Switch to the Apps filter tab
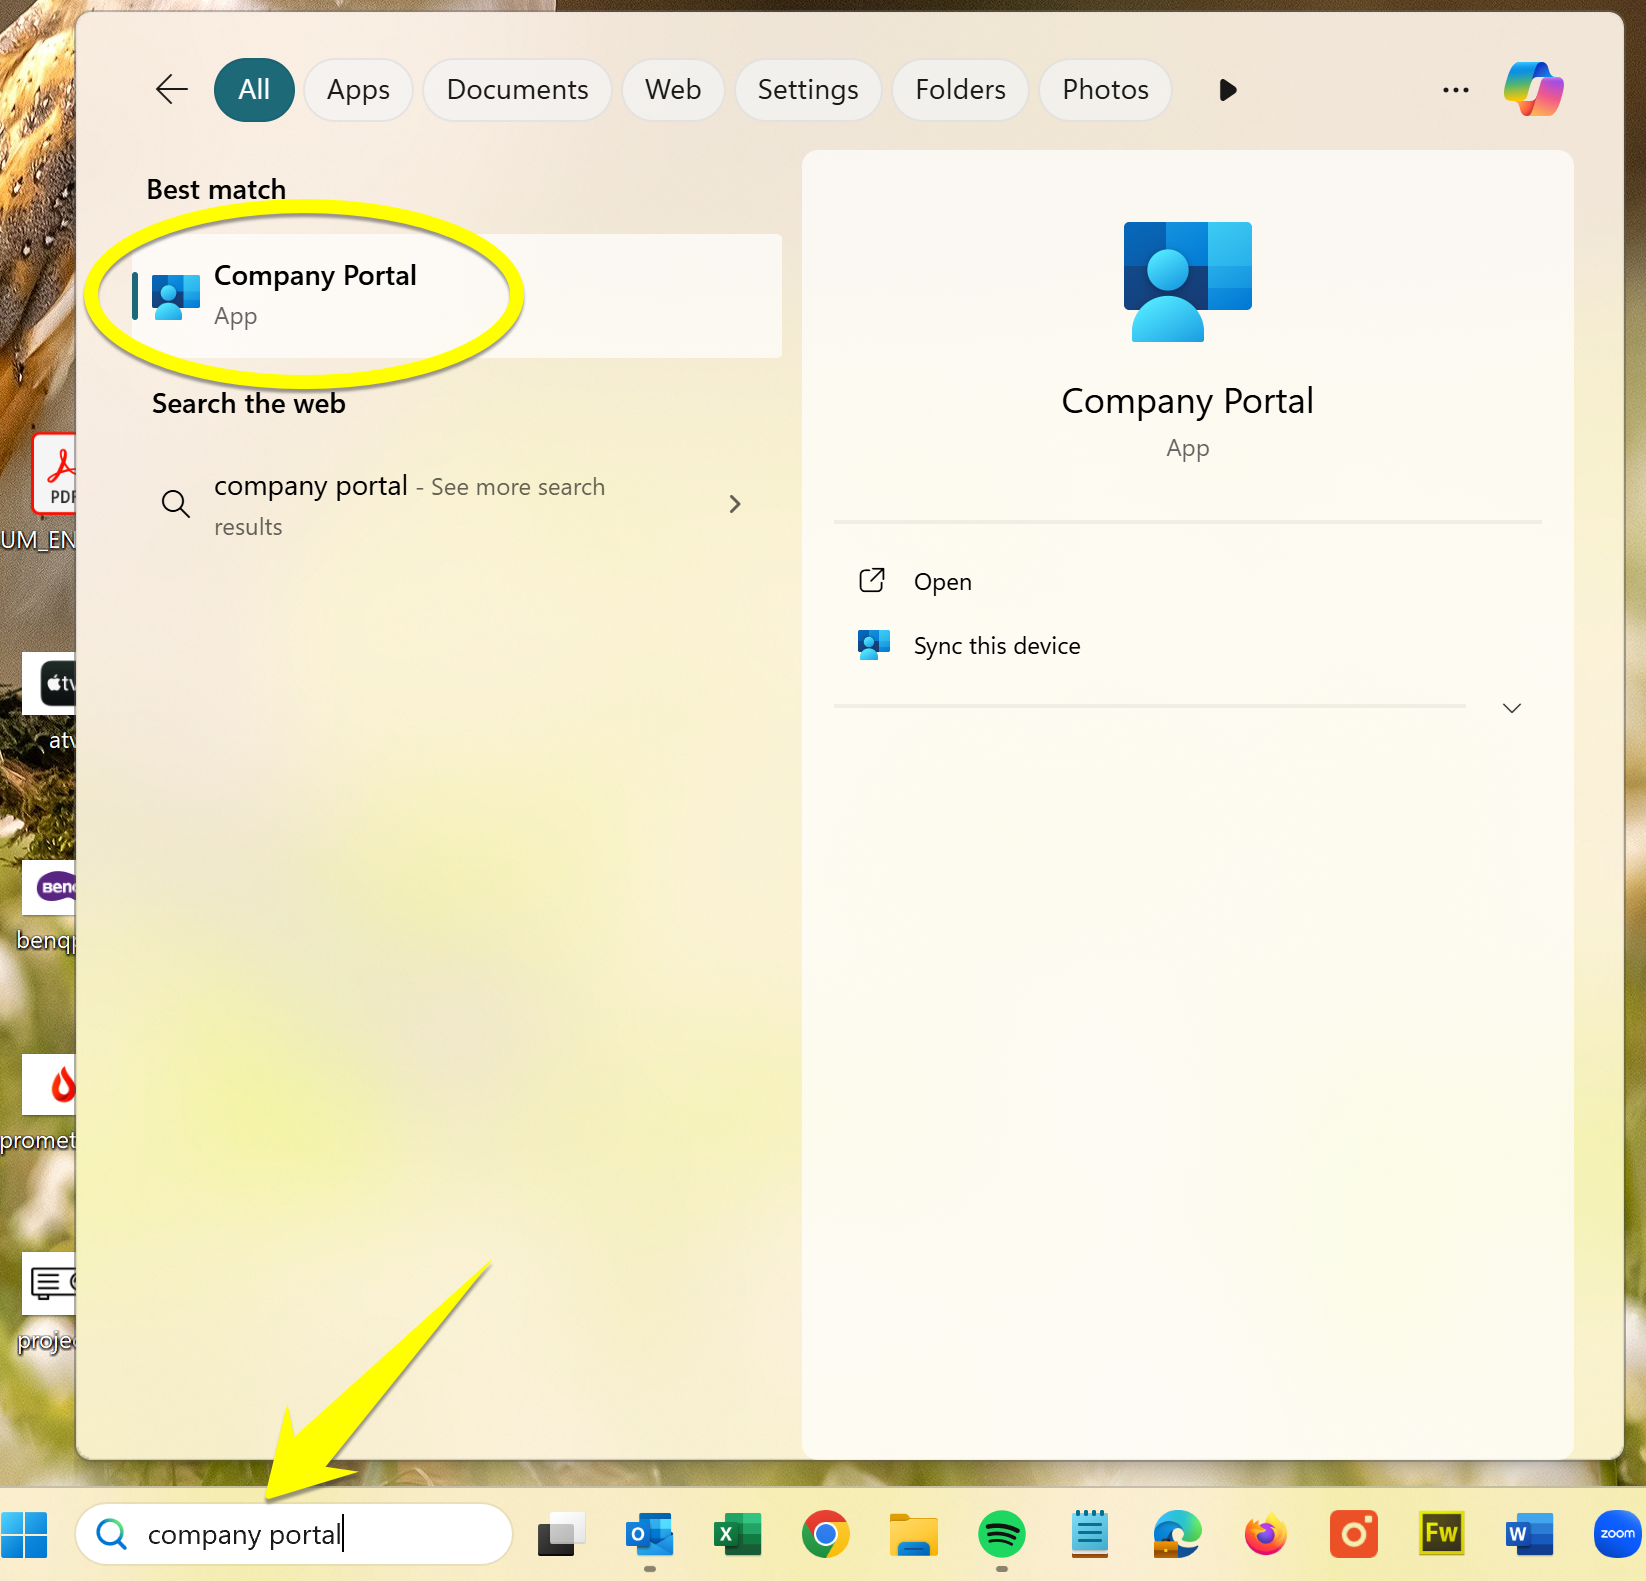 [358, 90]
